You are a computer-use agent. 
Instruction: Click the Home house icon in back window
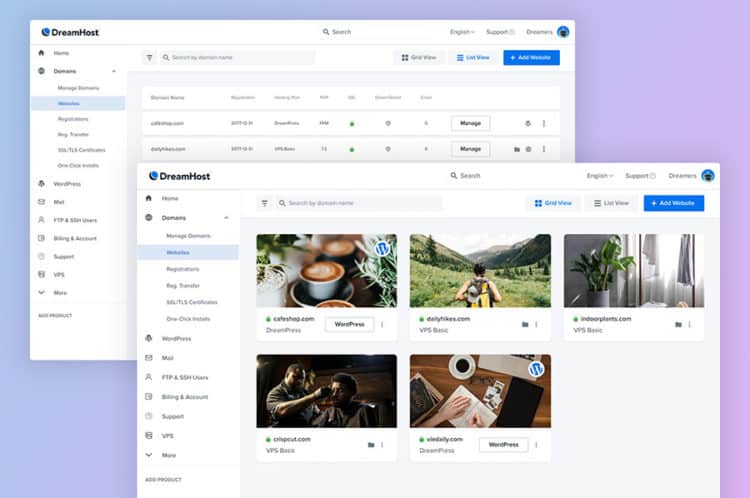point(41,53)
